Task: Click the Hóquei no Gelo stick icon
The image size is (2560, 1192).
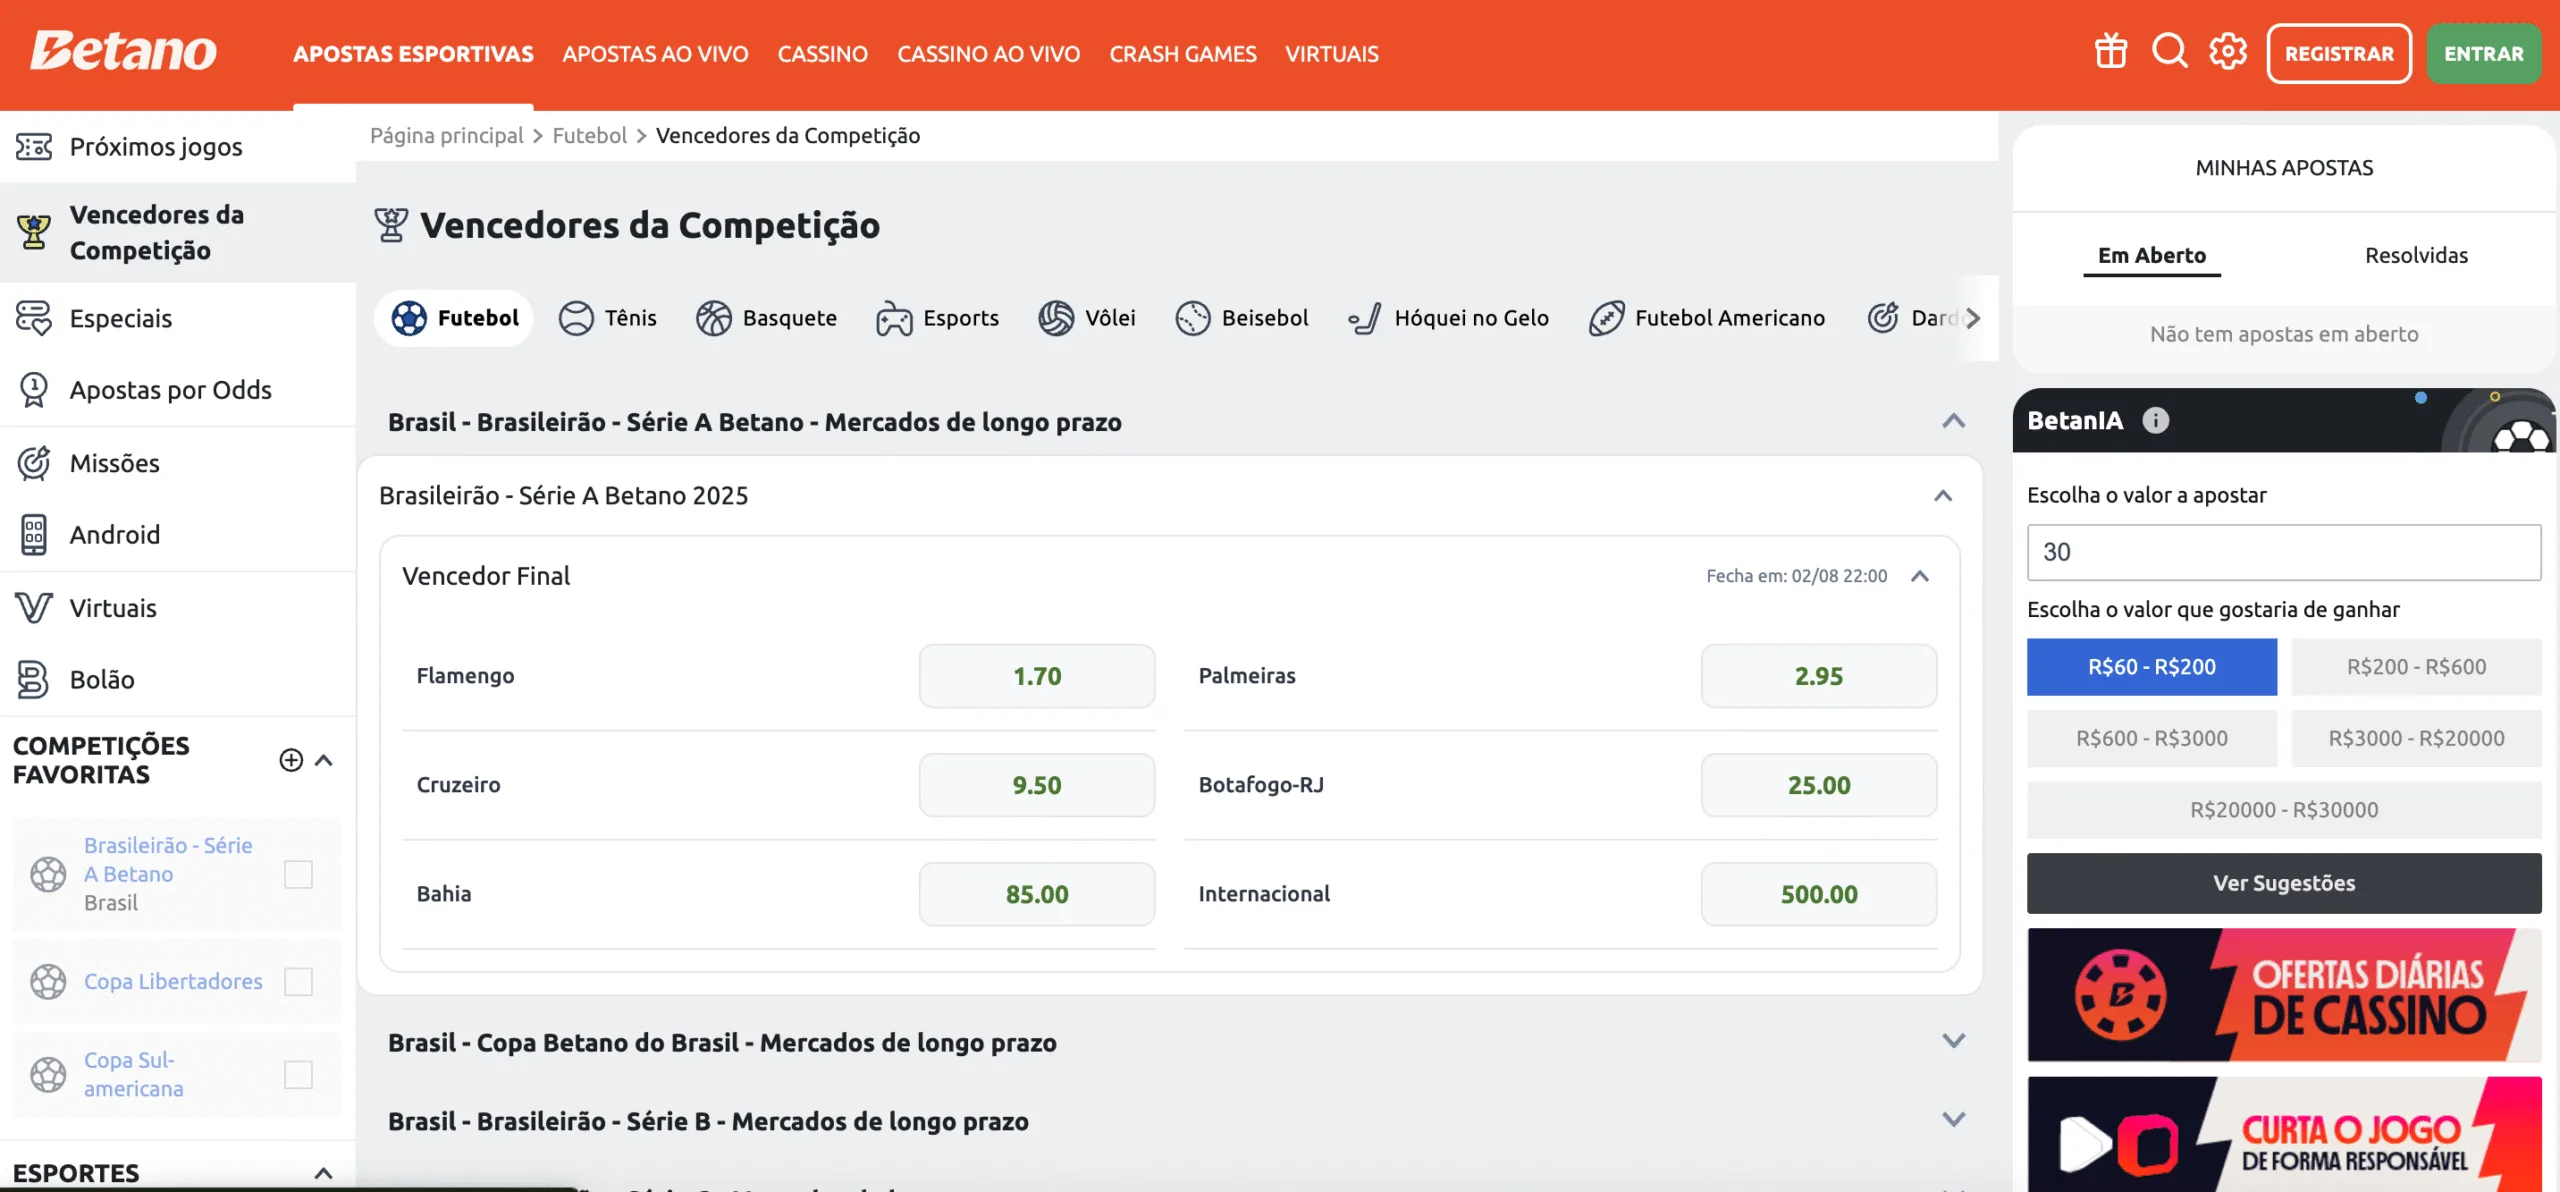Action: [1366, 318]
